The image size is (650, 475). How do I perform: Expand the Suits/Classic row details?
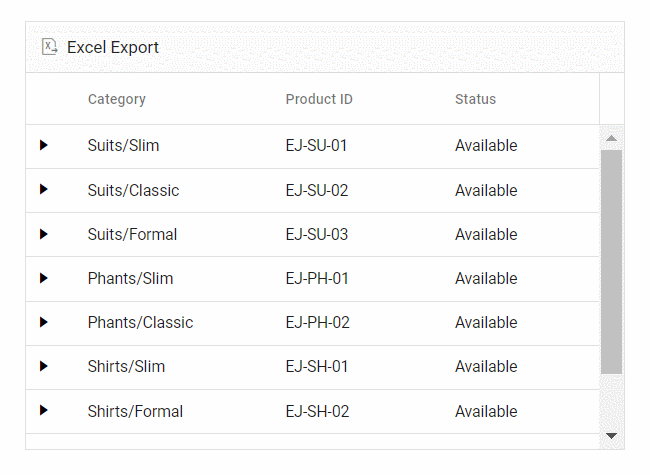pyautogui.click(x=43, y=190)
